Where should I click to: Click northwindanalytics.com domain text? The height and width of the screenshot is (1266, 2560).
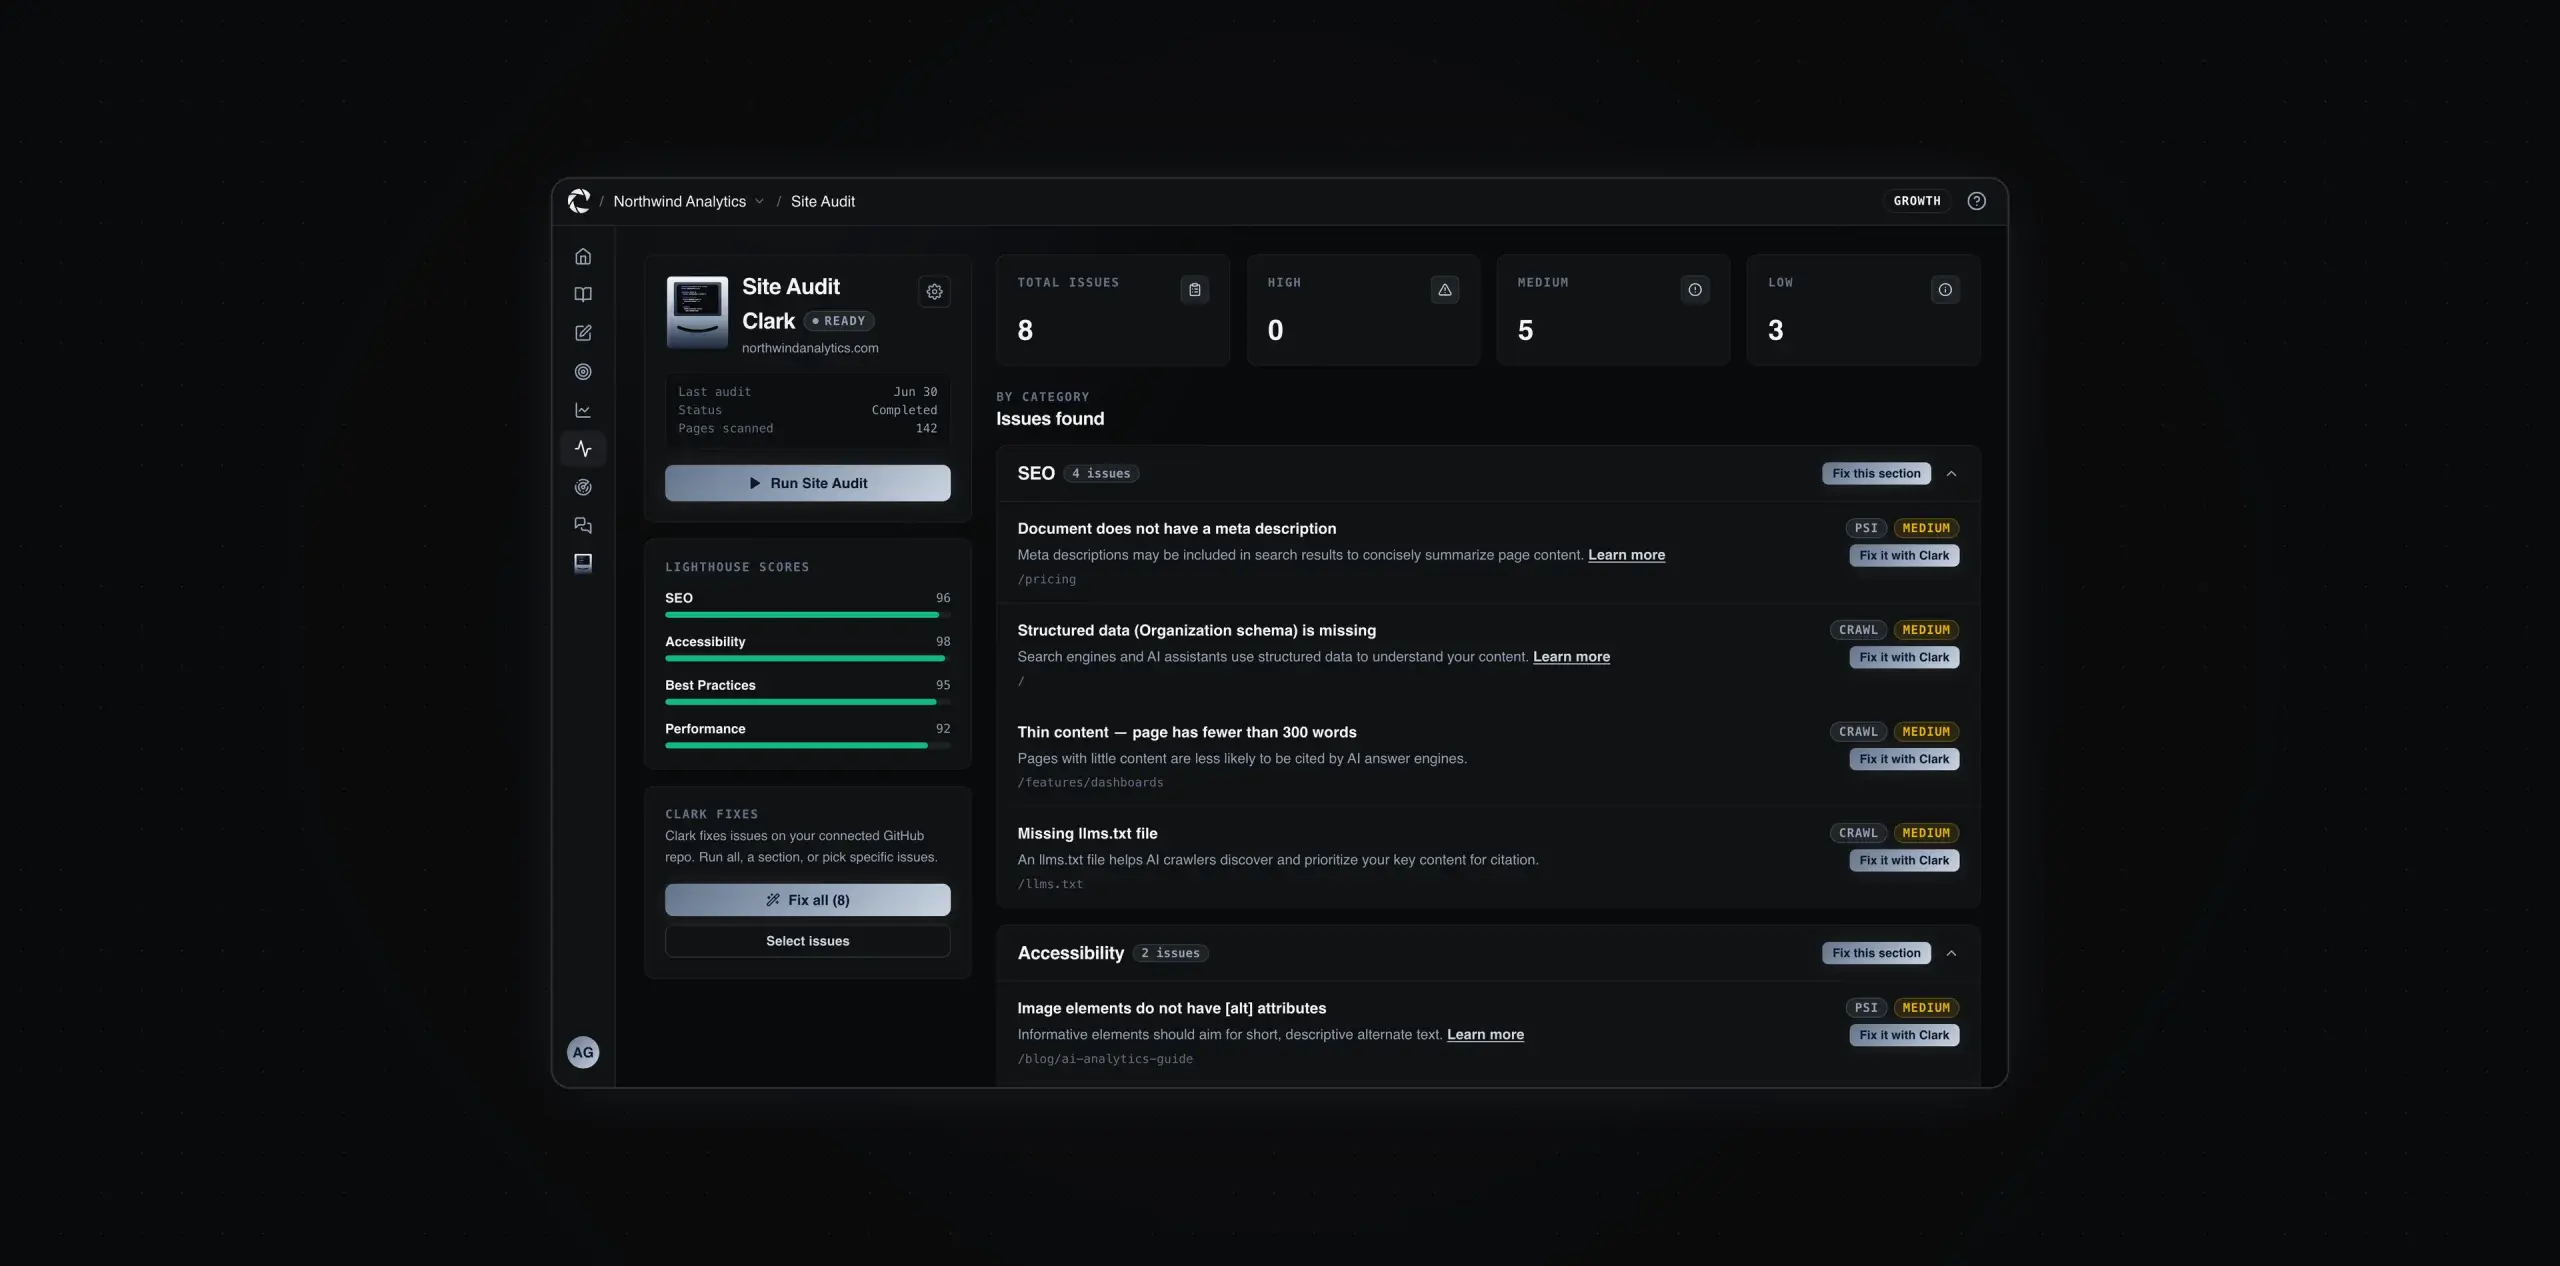pos(810,348)
